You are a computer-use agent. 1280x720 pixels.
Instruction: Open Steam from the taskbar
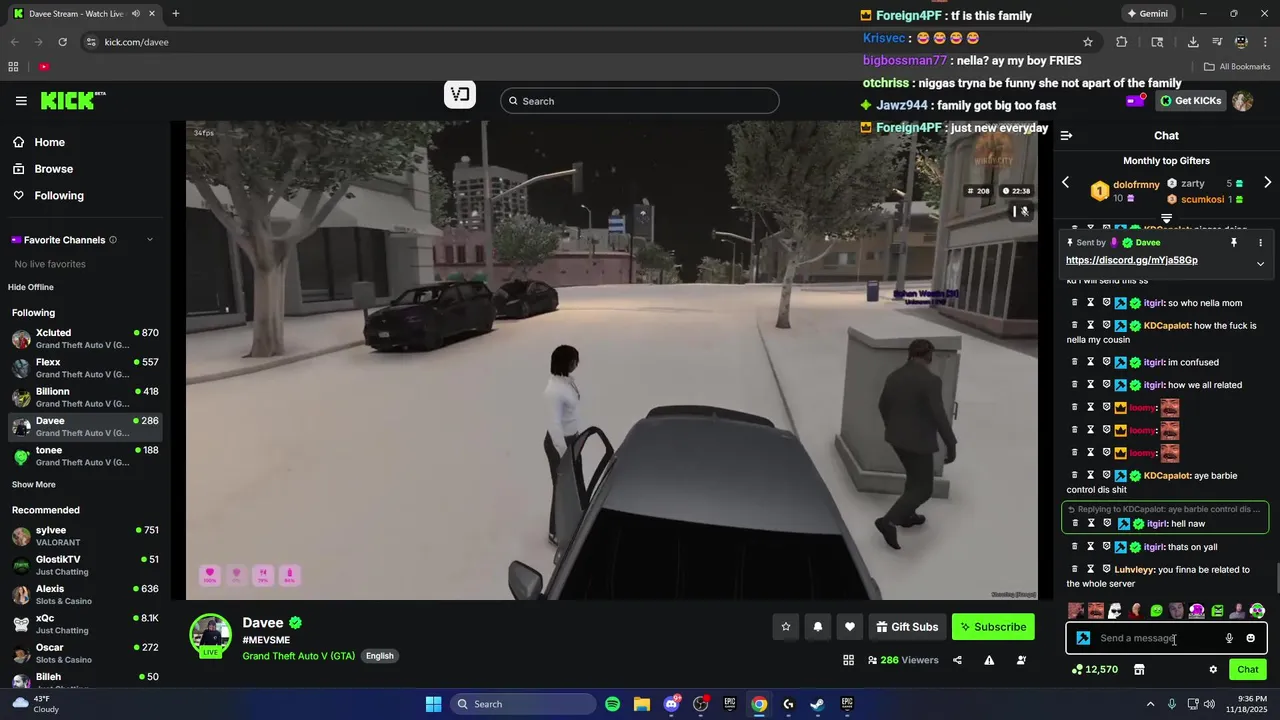[x=817, y=704]
